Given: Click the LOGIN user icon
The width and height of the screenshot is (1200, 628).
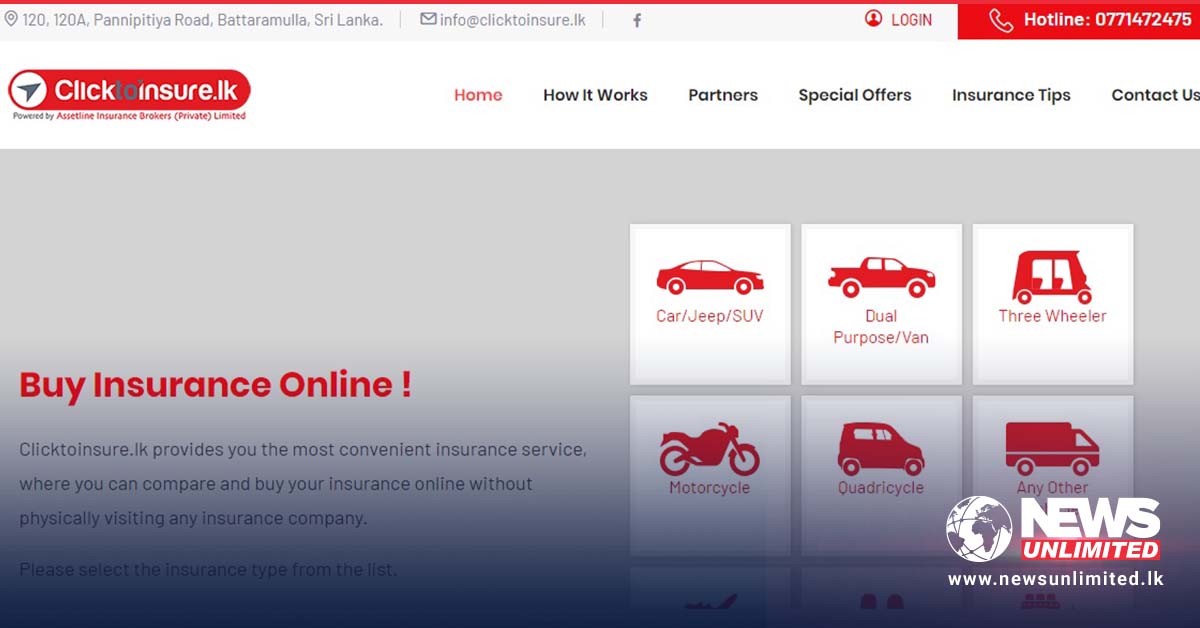Looking at the screenshot, I should 874,19.
